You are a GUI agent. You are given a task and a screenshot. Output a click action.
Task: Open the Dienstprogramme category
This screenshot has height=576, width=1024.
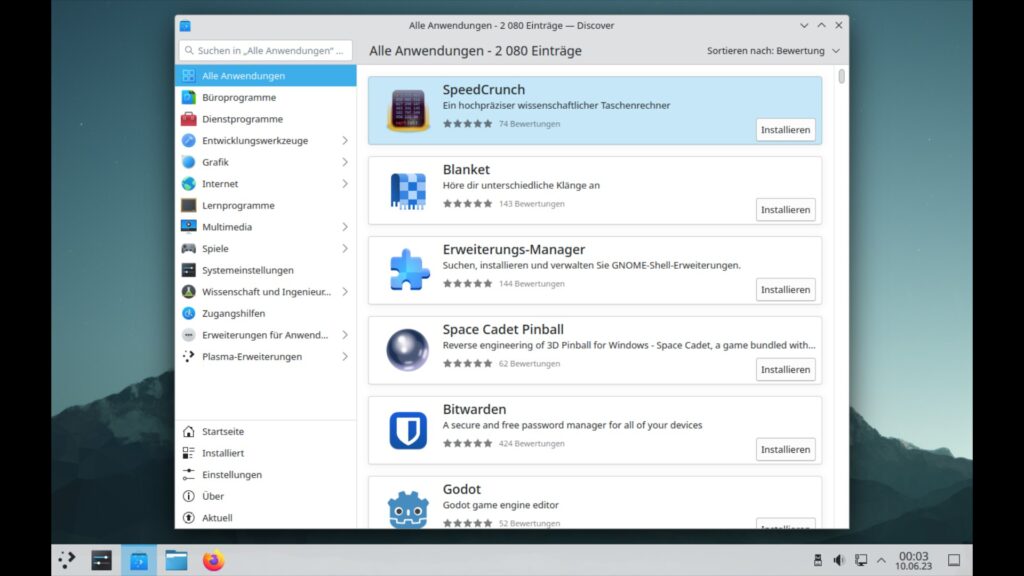(266, 119)
